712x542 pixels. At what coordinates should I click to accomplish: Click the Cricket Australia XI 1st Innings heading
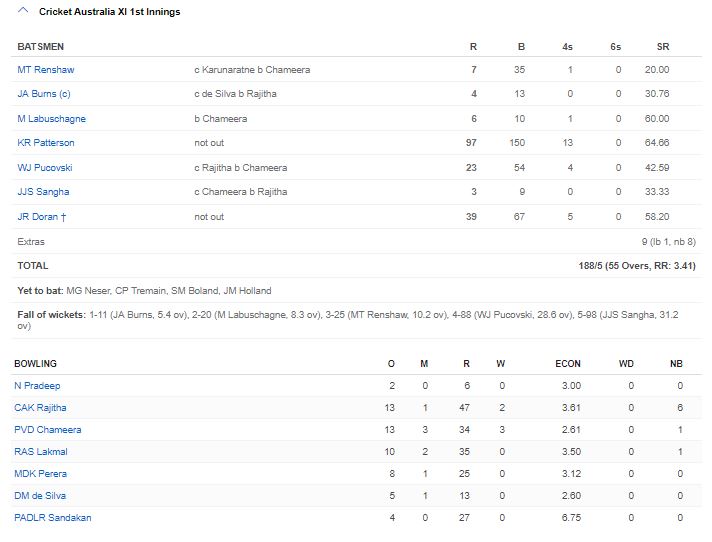(x=110, y=12)
